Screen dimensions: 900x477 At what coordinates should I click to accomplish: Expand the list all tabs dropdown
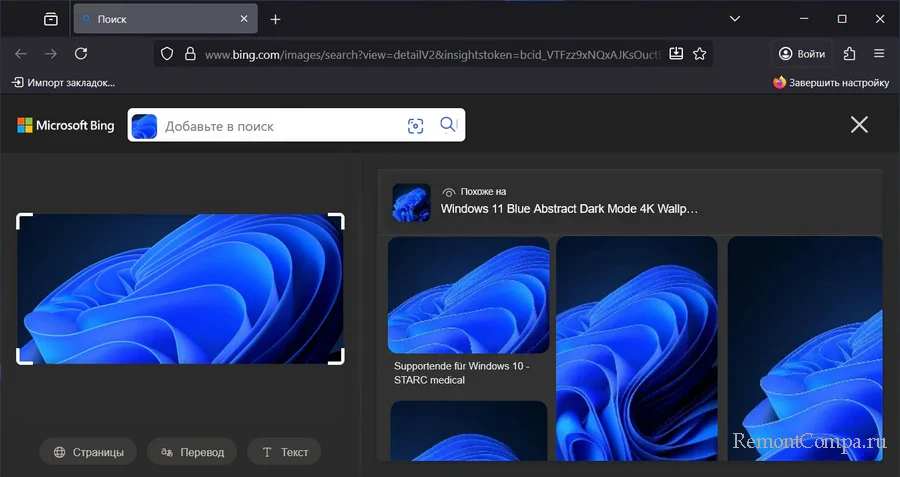click(735, 19)
